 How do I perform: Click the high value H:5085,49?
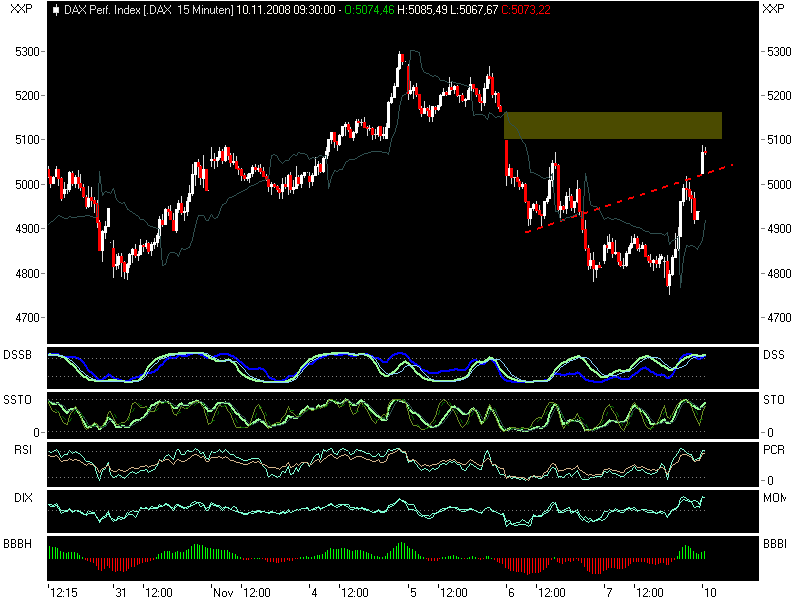[x=422, y=10]
